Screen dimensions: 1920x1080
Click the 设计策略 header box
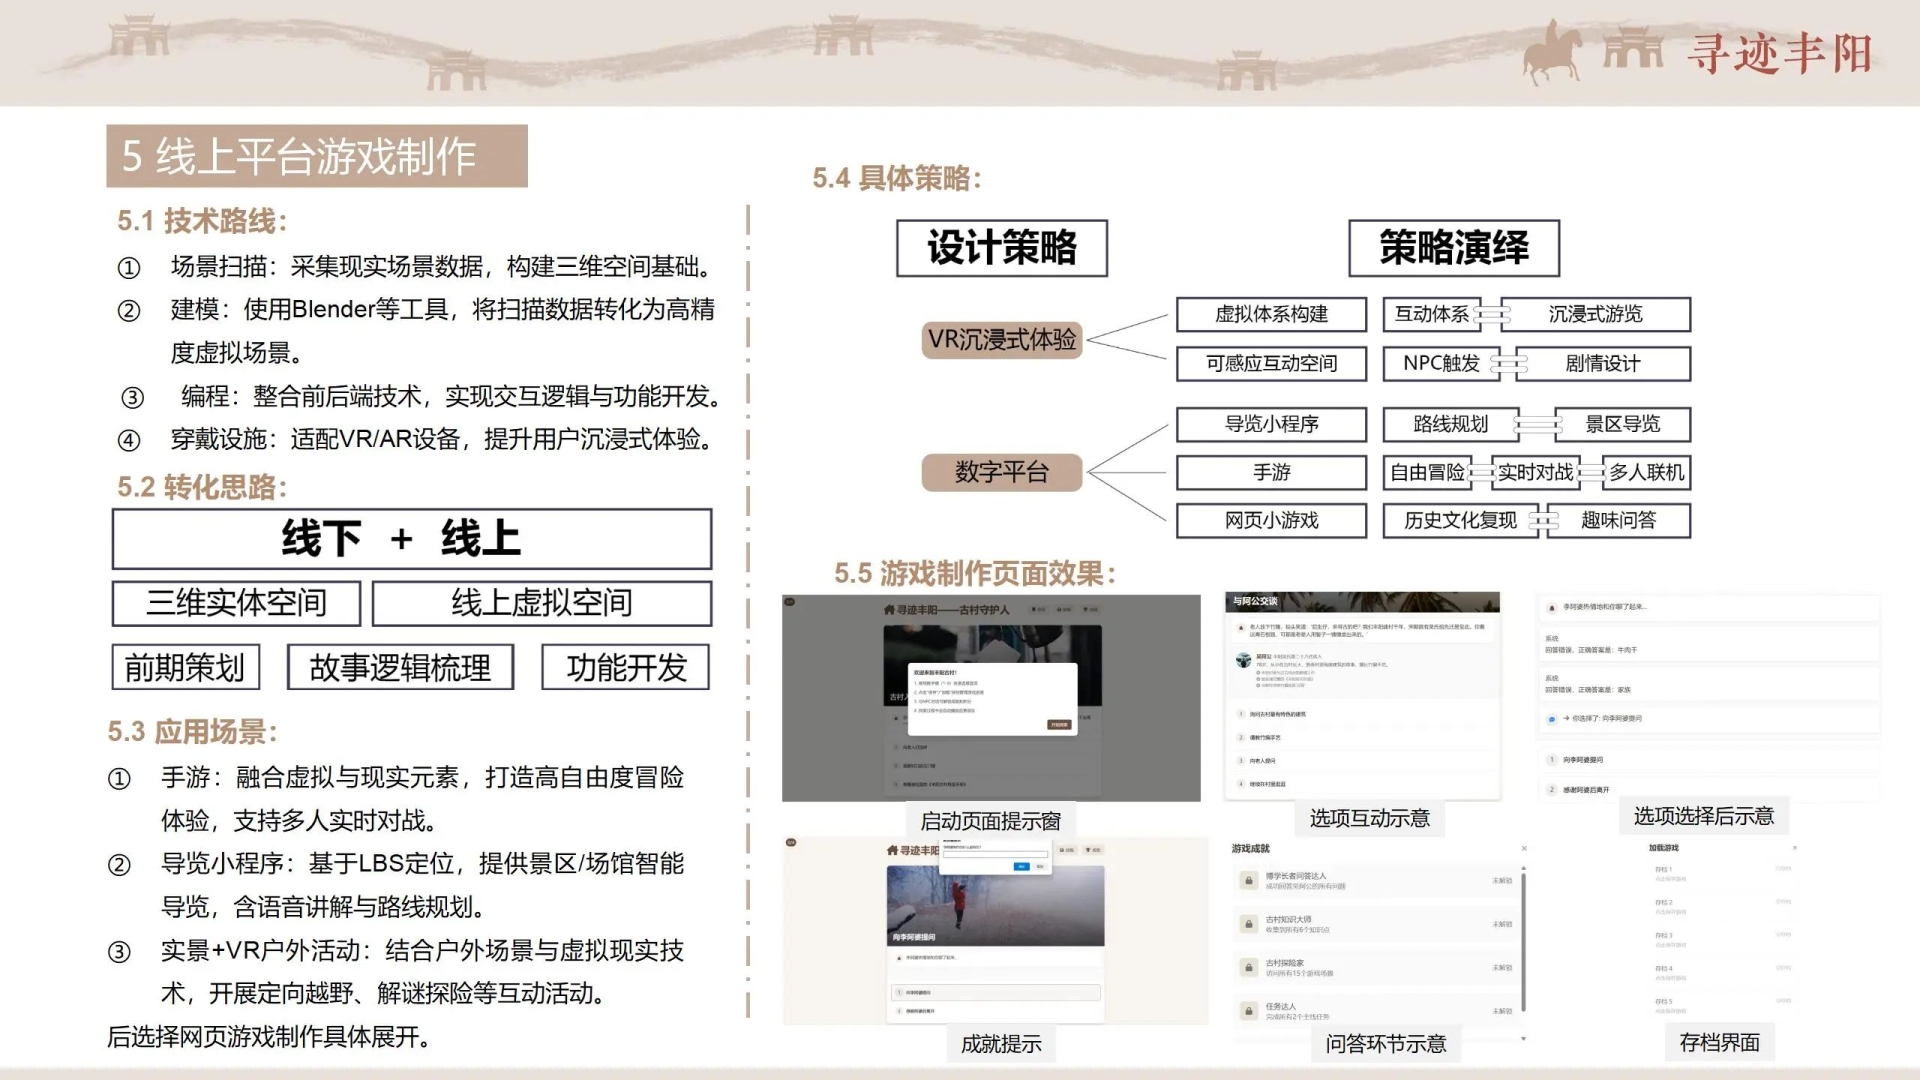tap(1001, 248)
